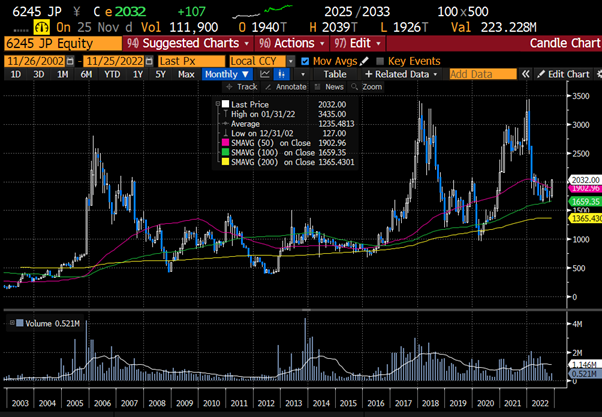Click High on 01/31/22 legend row

tap(284, 114)
